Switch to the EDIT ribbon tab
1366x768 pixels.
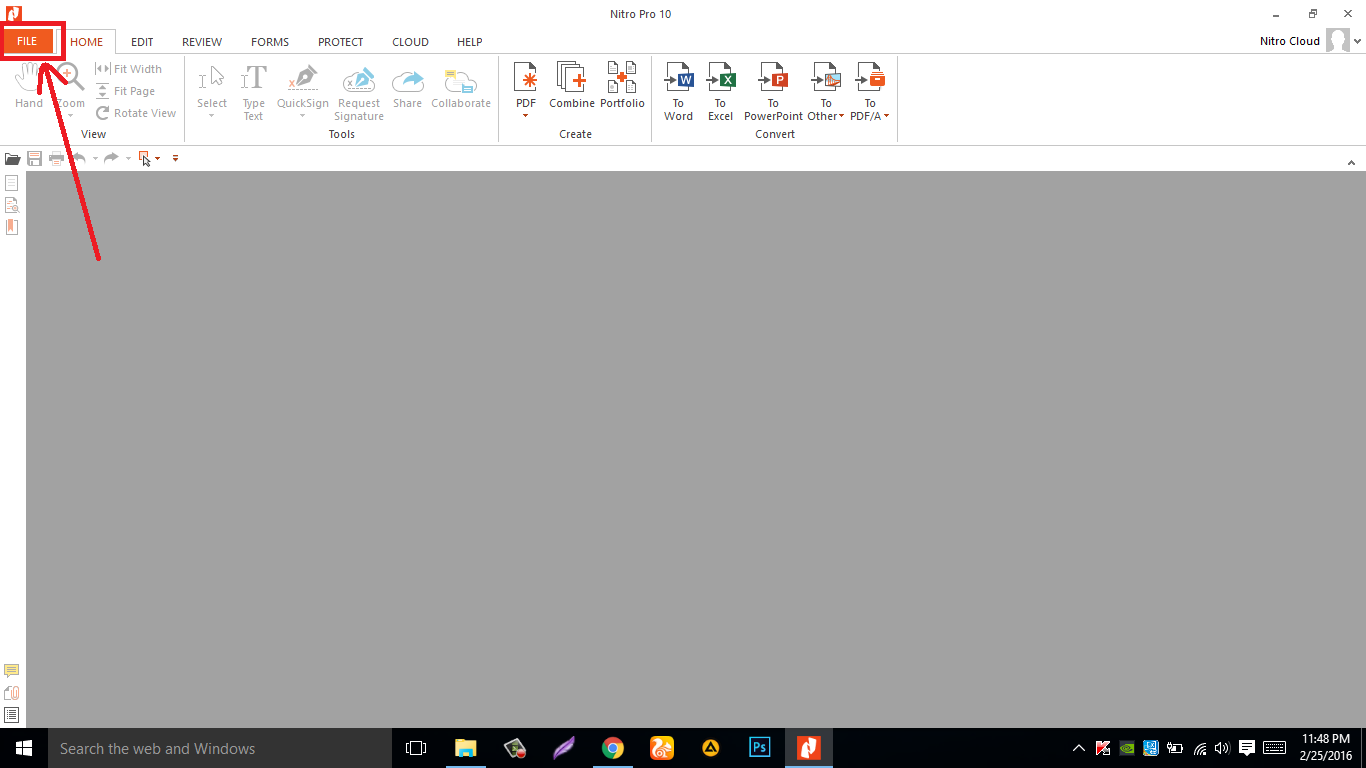pos(142,42)
